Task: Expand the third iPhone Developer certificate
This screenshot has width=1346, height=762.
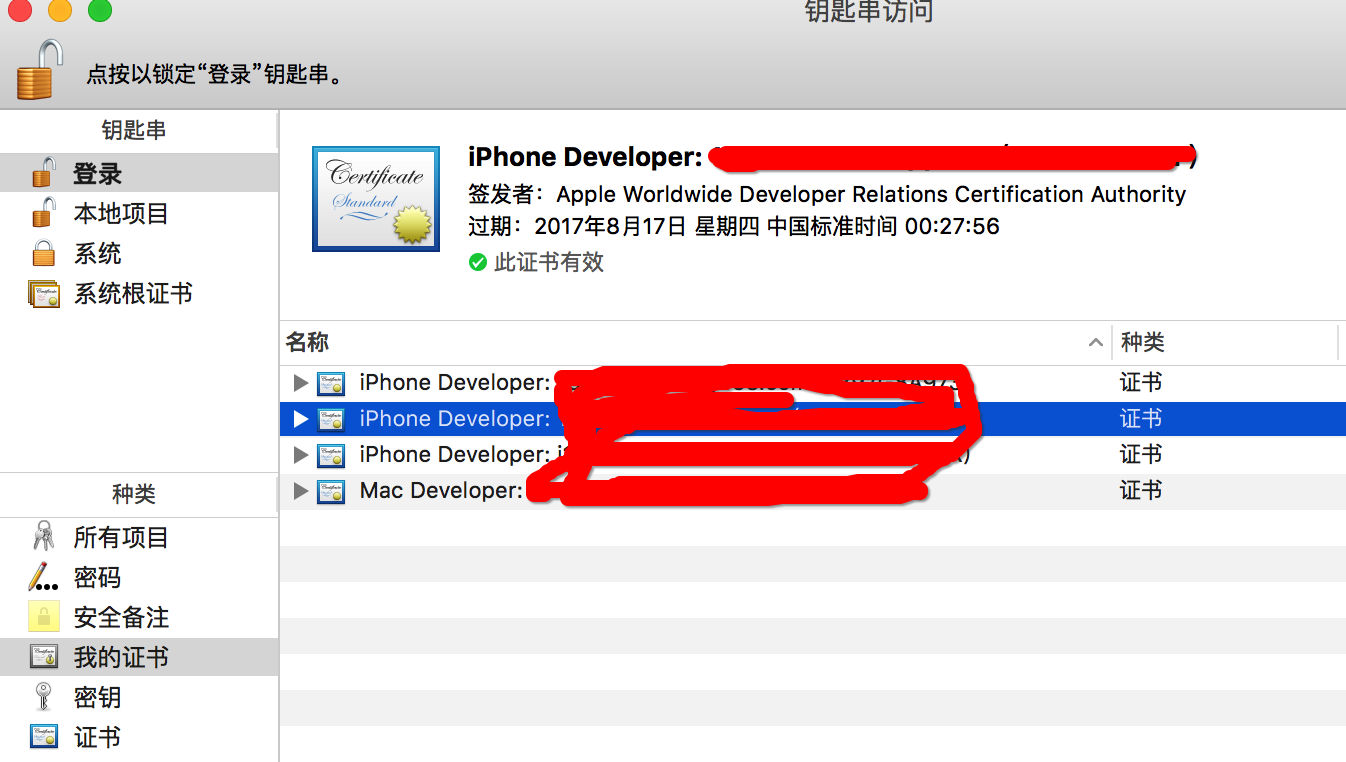Action: click(300, 455)
